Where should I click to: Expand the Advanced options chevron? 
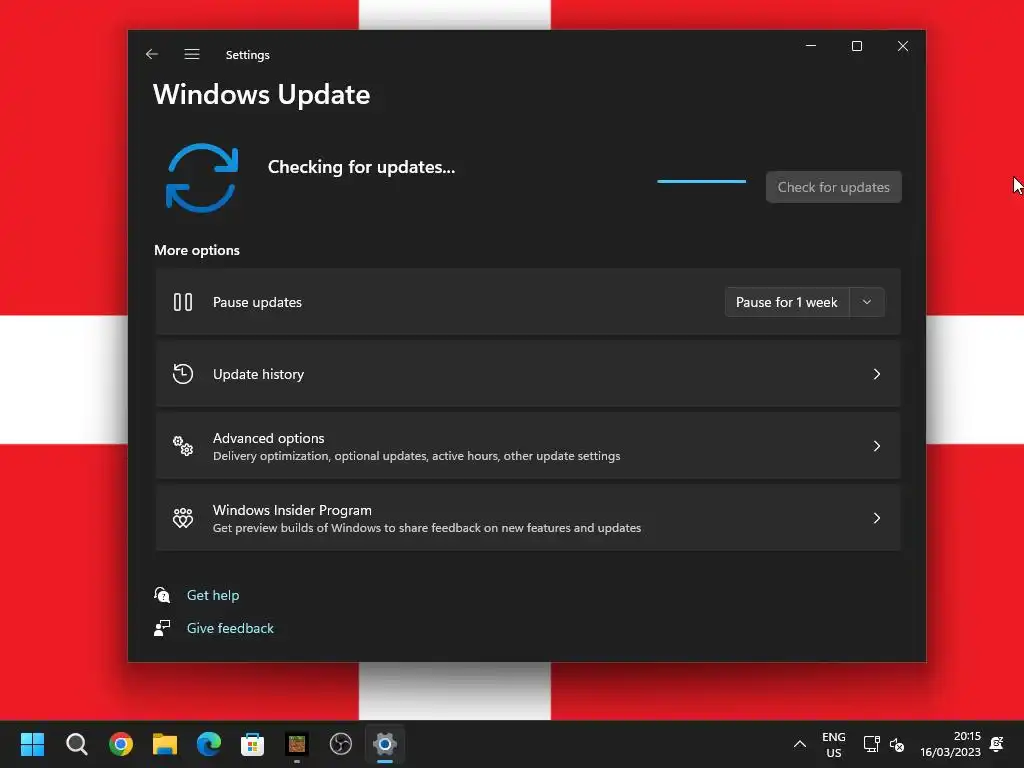click(x=876, y=446)
